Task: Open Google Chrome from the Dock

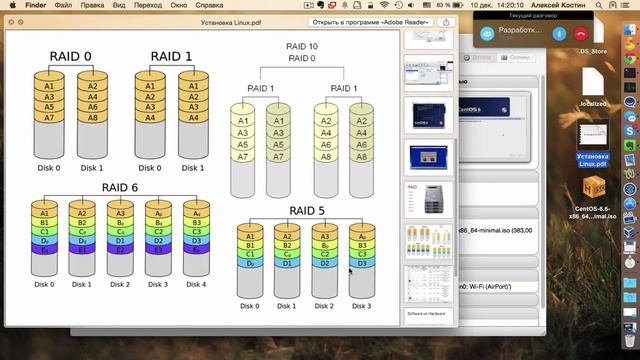Action: click(630, 58)
